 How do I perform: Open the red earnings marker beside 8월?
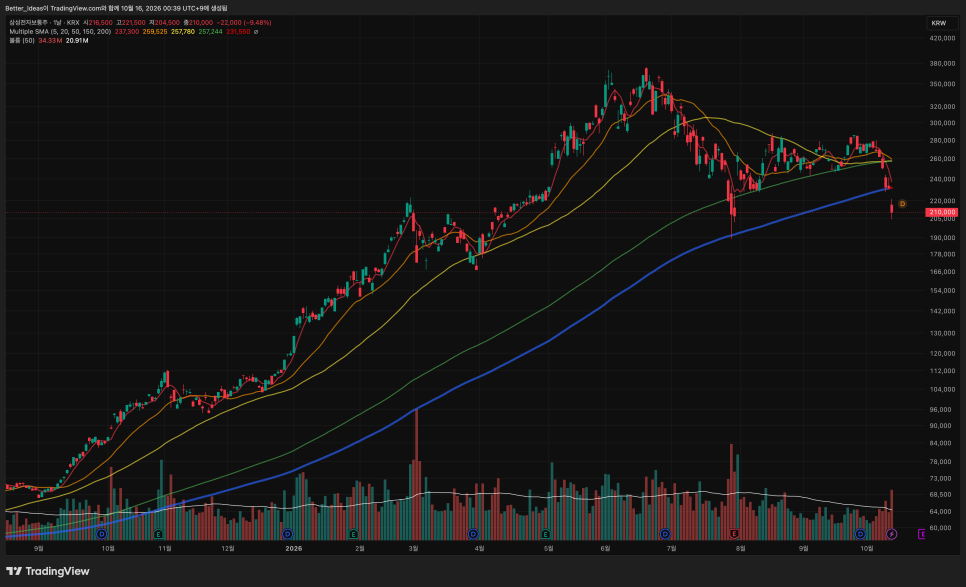[x=734, y=534]
